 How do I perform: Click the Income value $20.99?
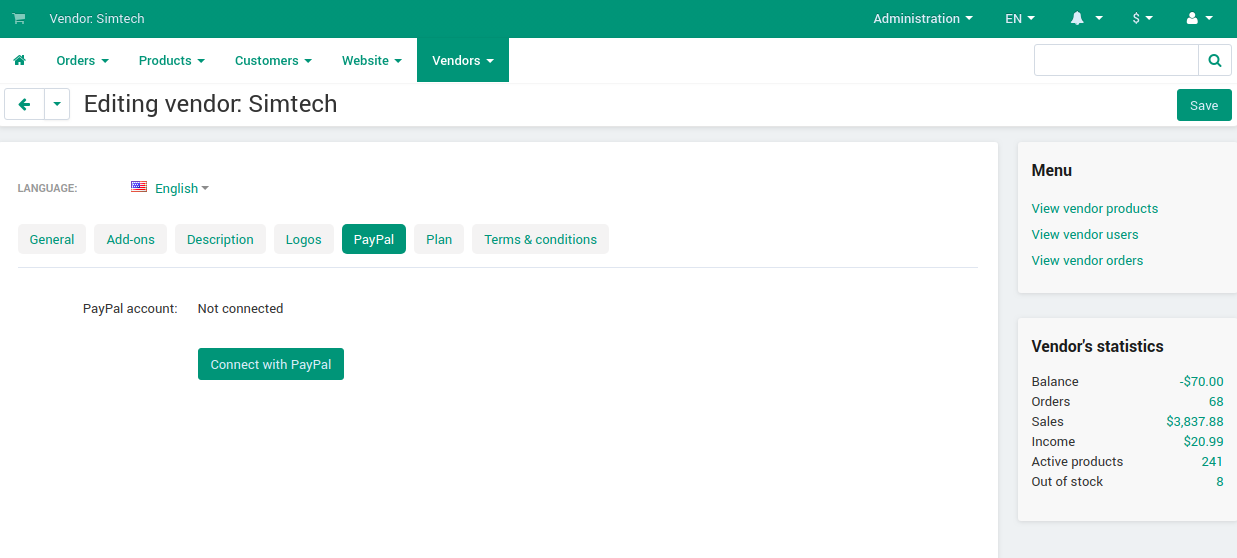coord(1204,441)
